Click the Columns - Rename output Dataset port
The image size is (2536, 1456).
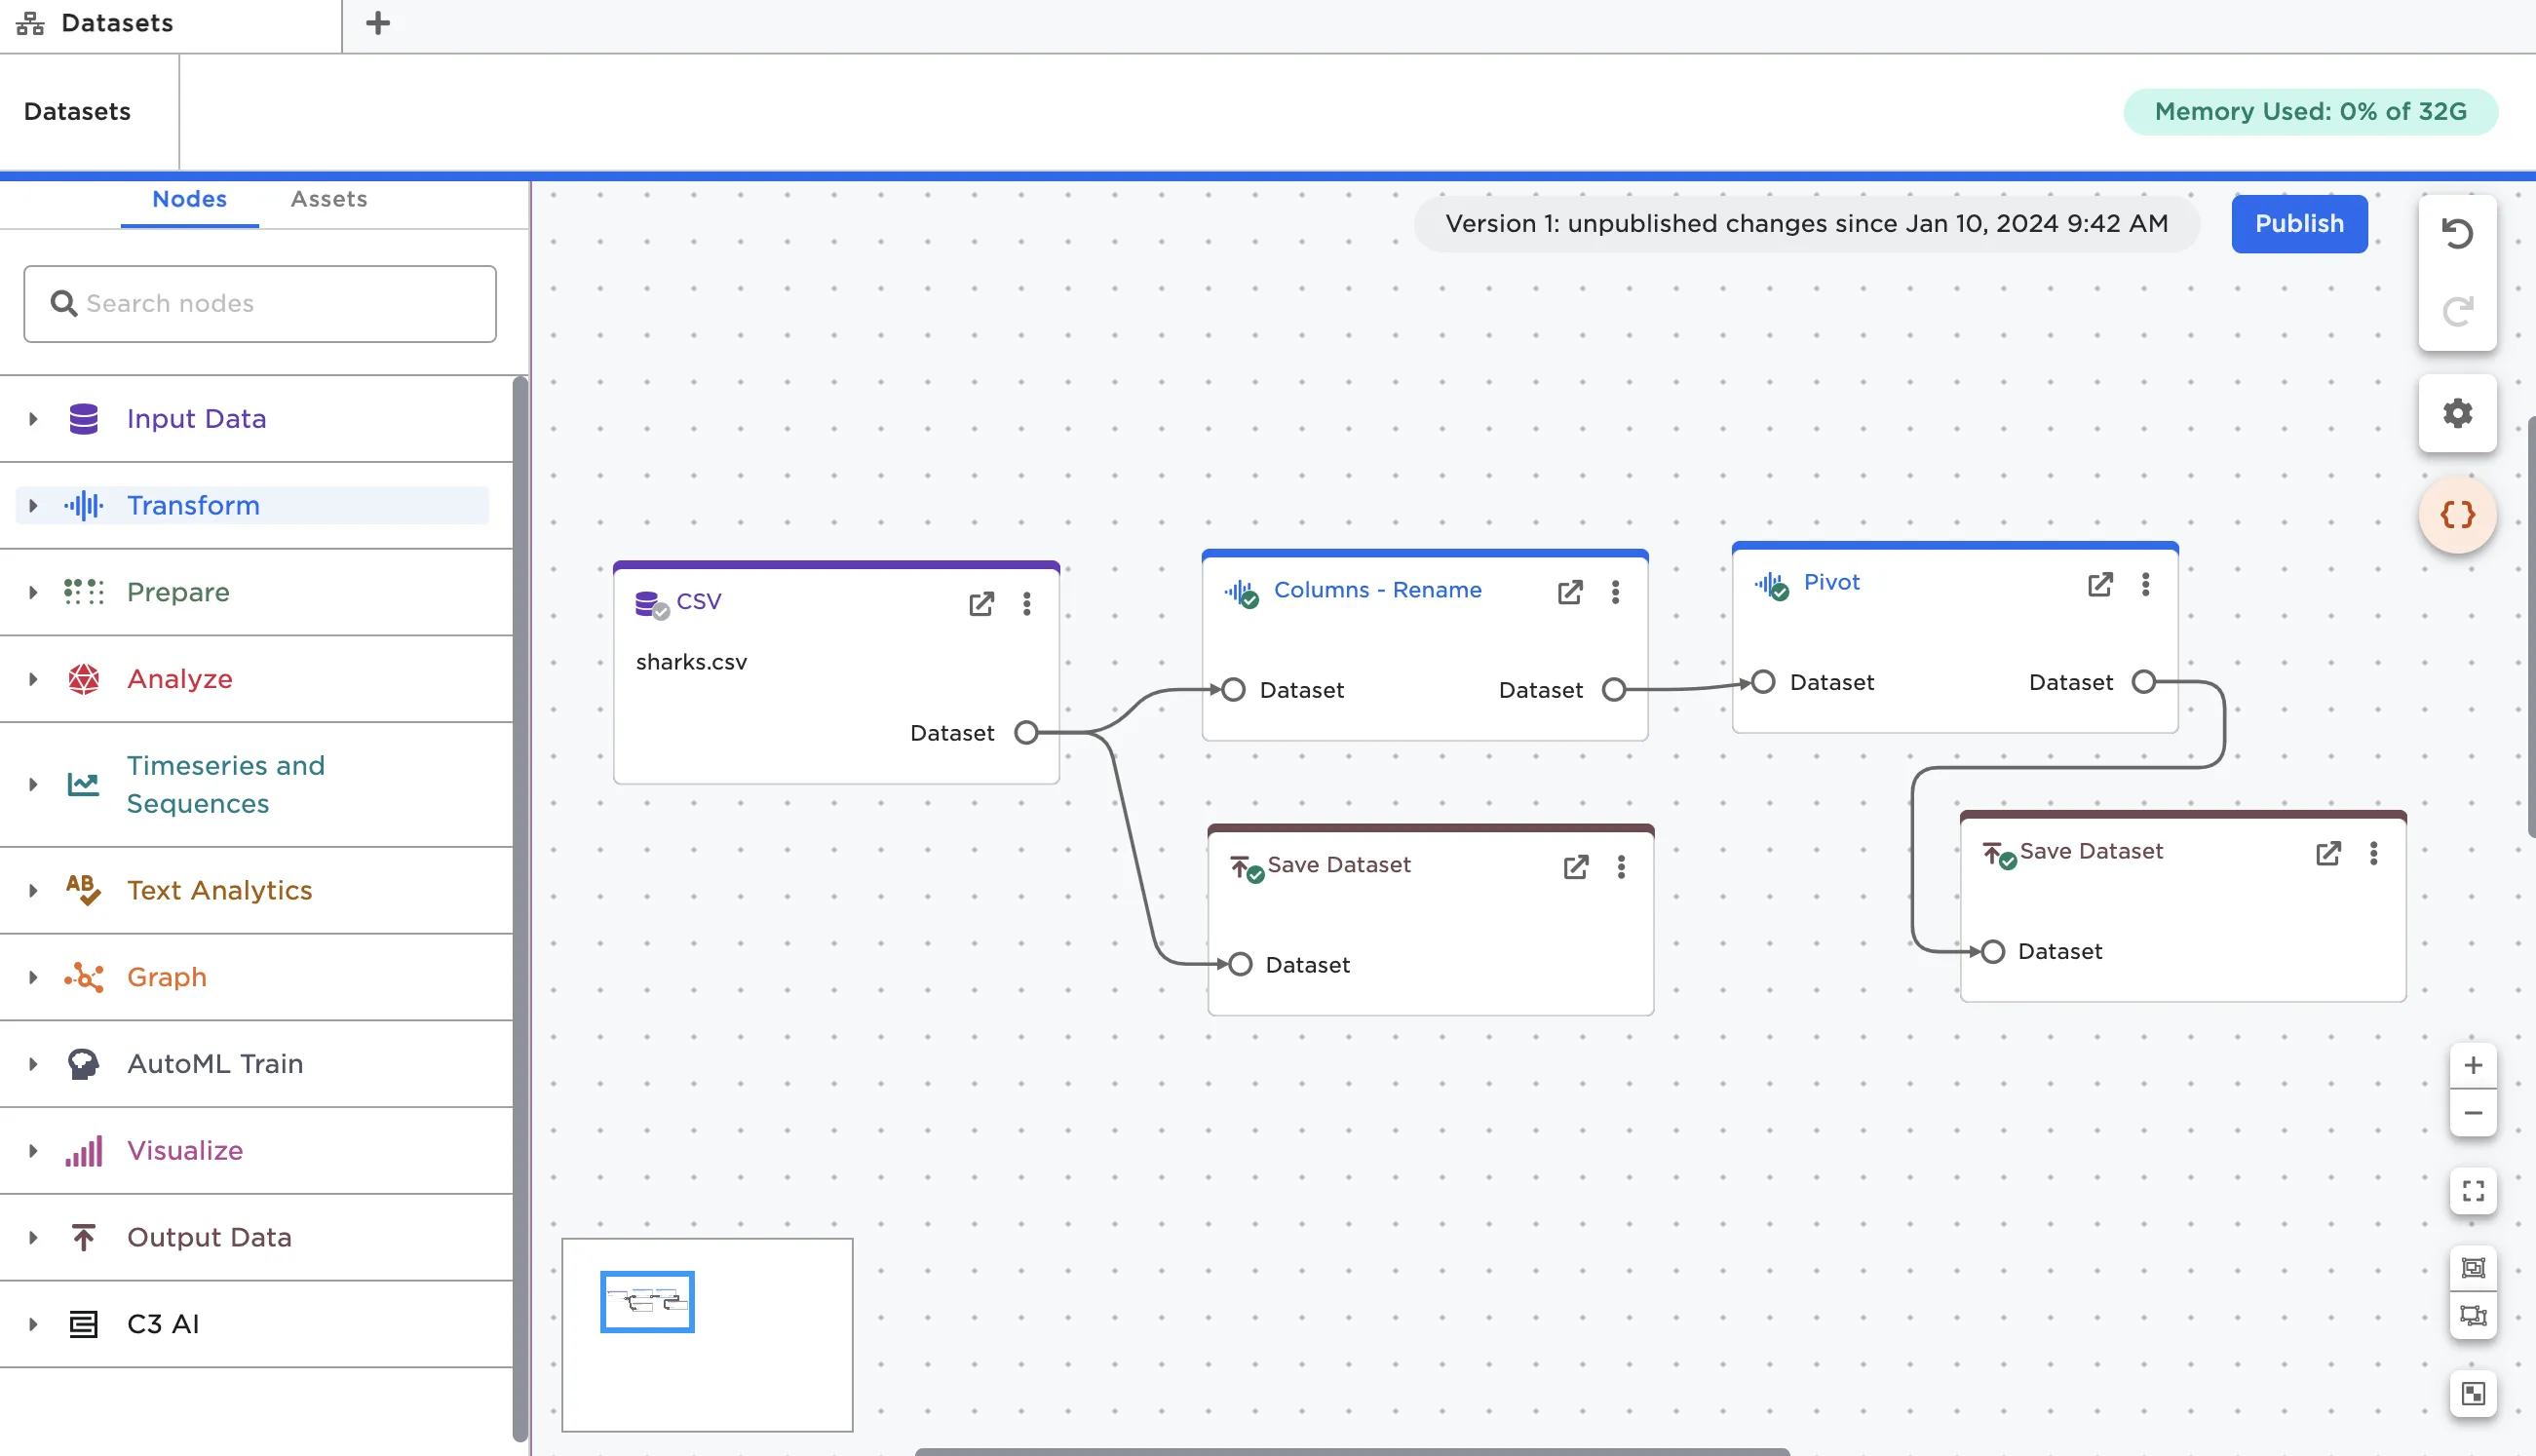(x=1613, y=690)
